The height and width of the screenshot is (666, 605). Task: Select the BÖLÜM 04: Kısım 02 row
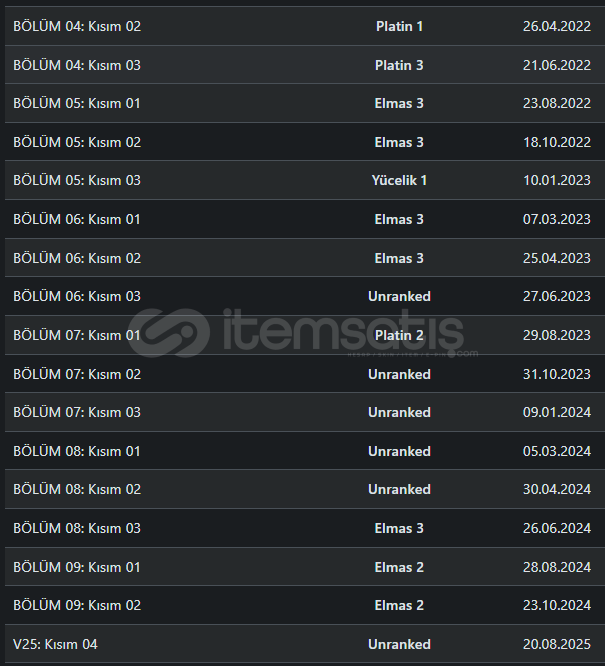77,26
